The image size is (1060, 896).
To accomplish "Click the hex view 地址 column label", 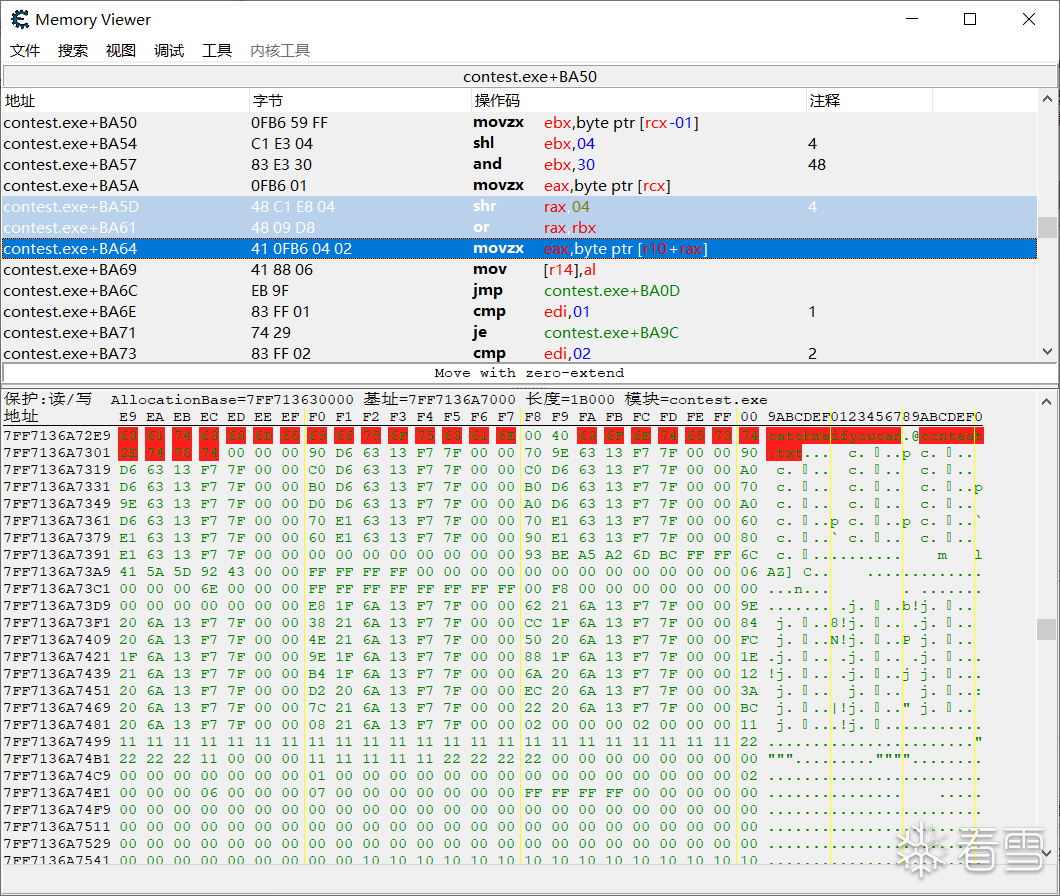I will coord(21,416).
